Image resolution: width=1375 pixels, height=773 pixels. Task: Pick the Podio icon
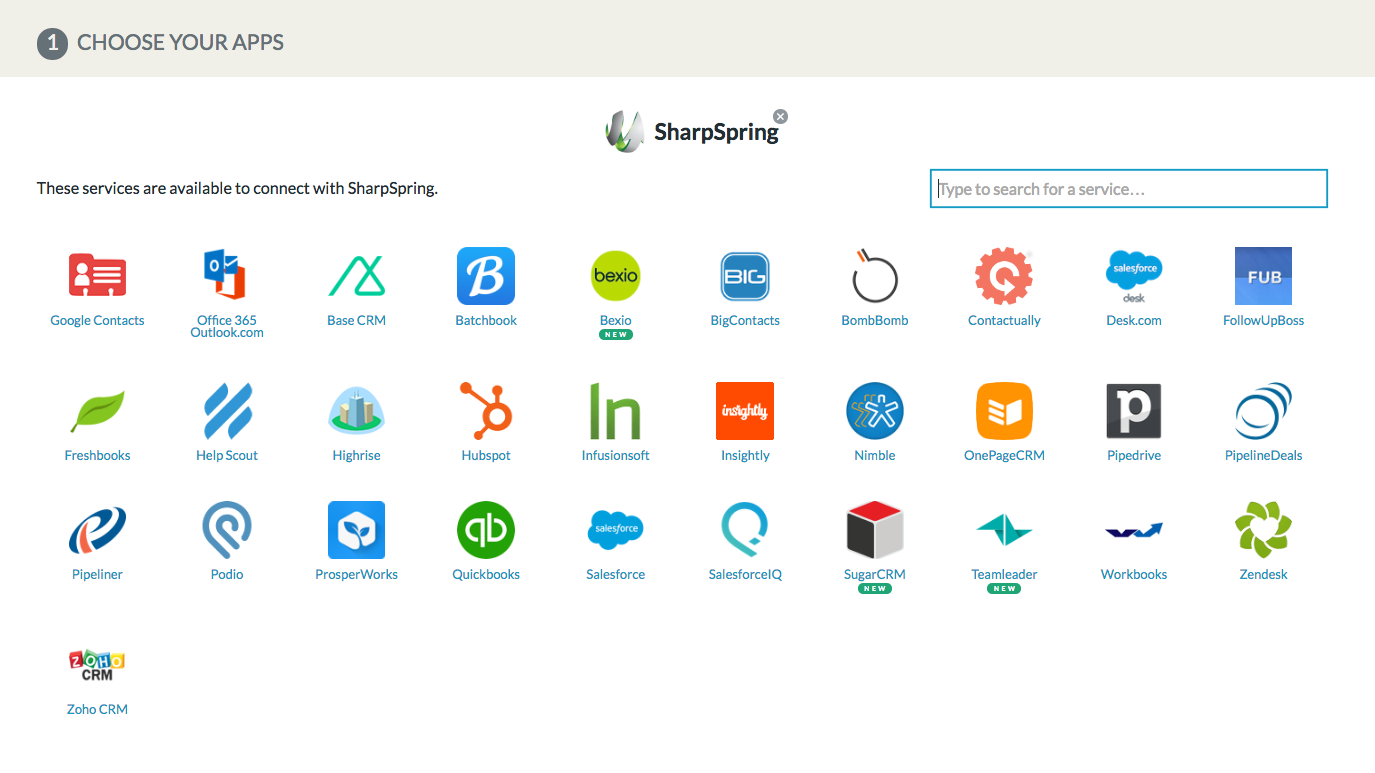pos(227,530)
